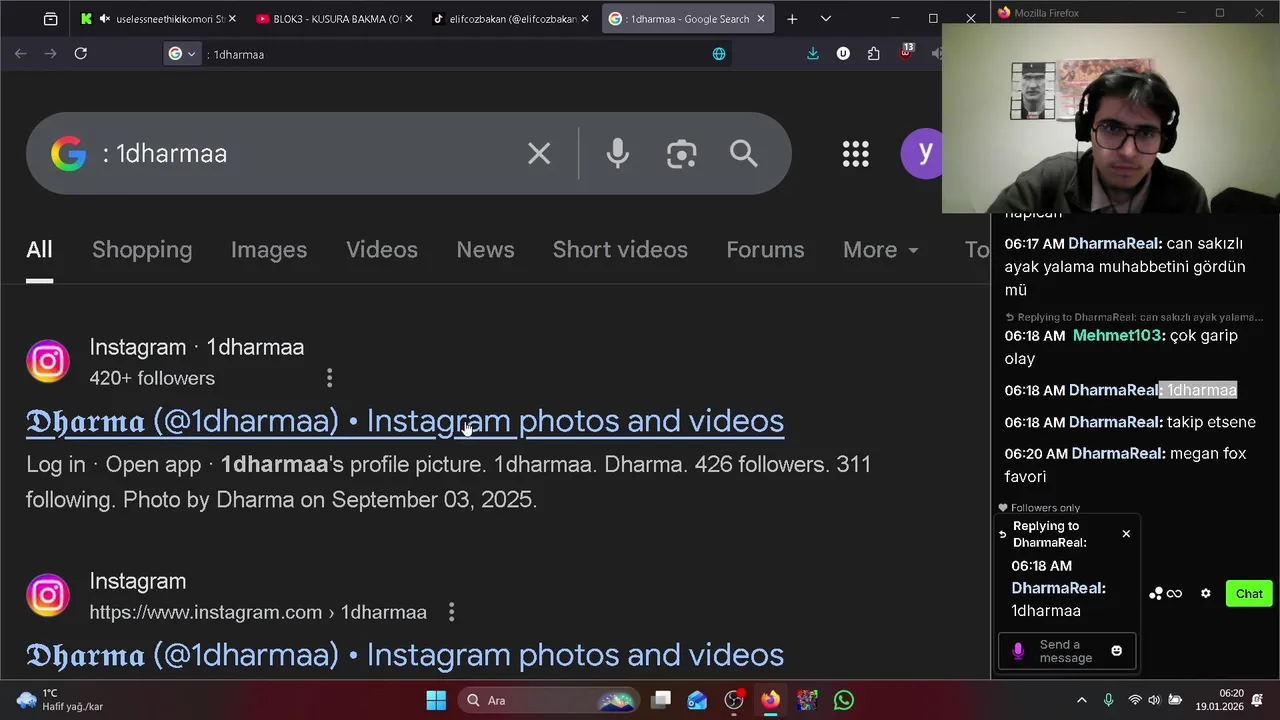The width and height of the screenshot is (1280, 720).
Task: Click the browser address bar
Action: (450, 54)
